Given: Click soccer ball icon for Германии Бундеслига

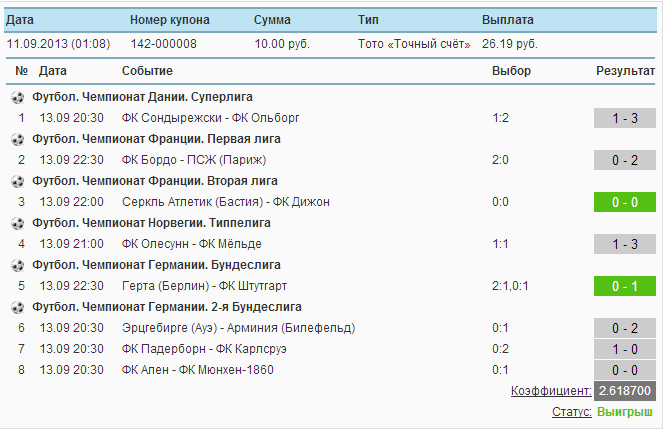Looking at the screenshot, I should click(x=17, y=265).
